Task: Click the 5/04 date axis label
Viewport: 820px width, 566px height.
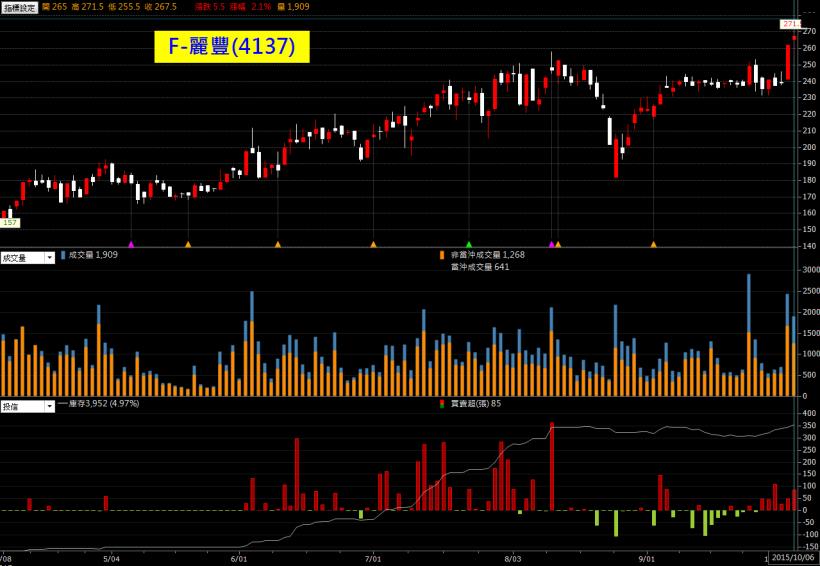Action: [111, 559]
